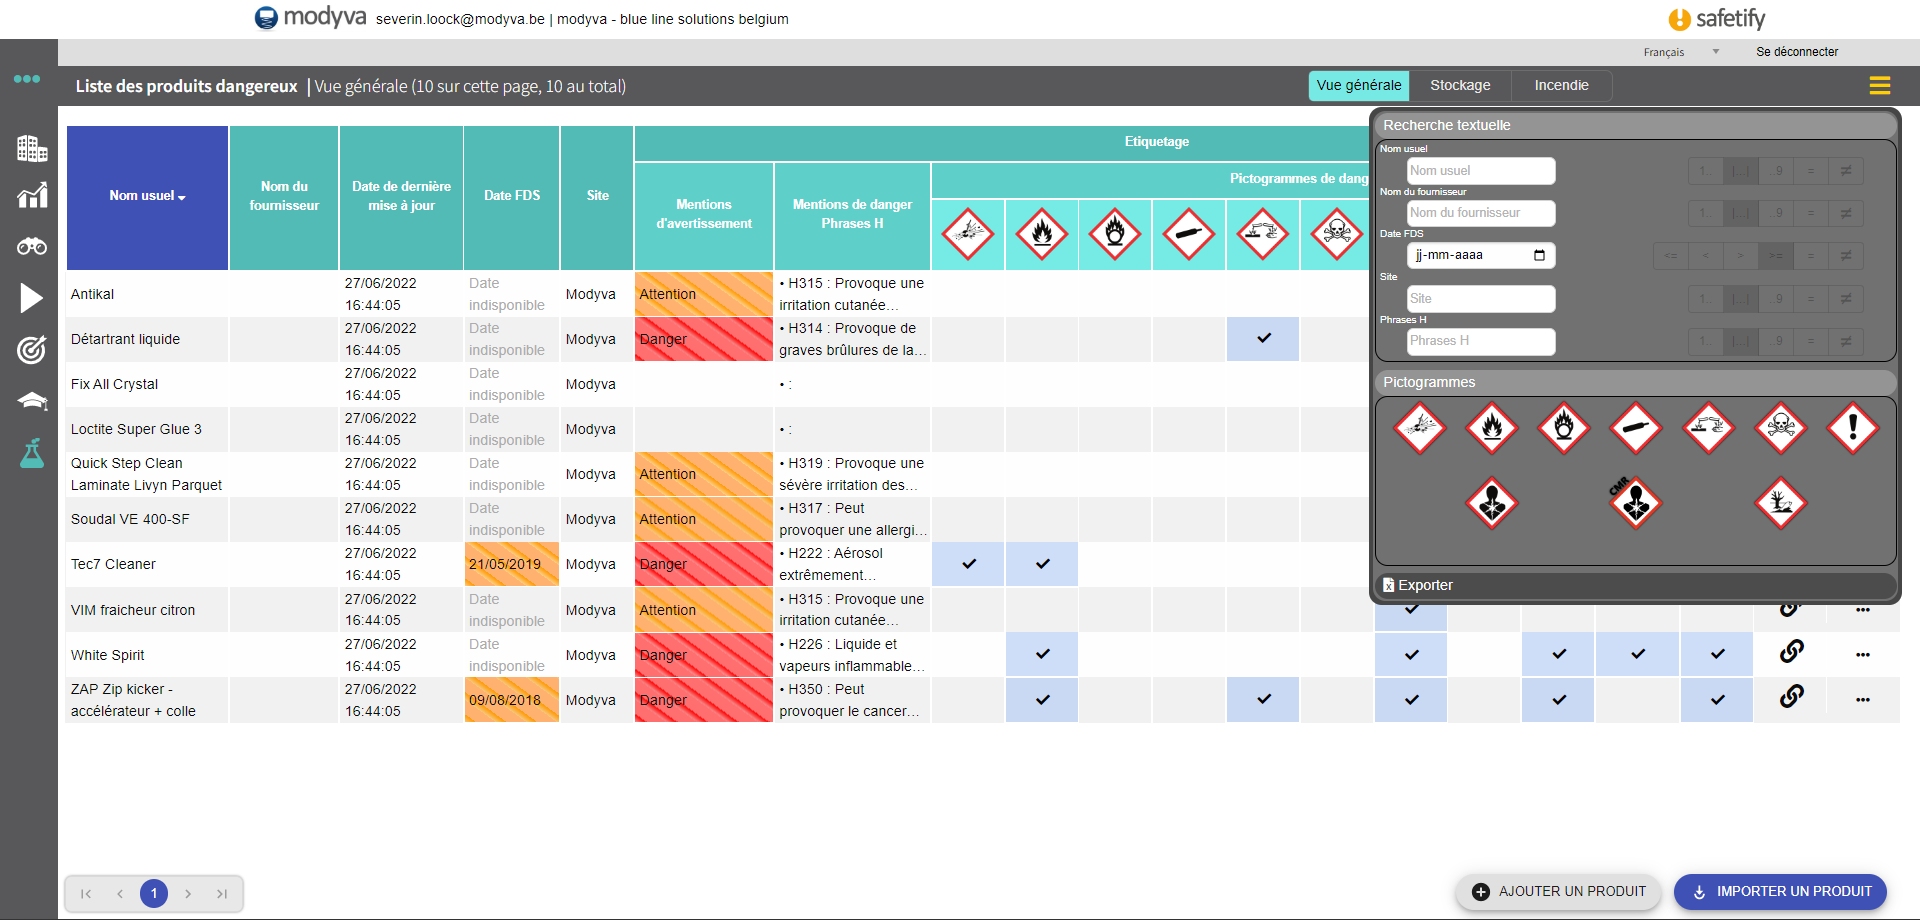Open the Français language dropdown
The height and width of the screenshot is (920, 1920).
tap(1680, 52)
